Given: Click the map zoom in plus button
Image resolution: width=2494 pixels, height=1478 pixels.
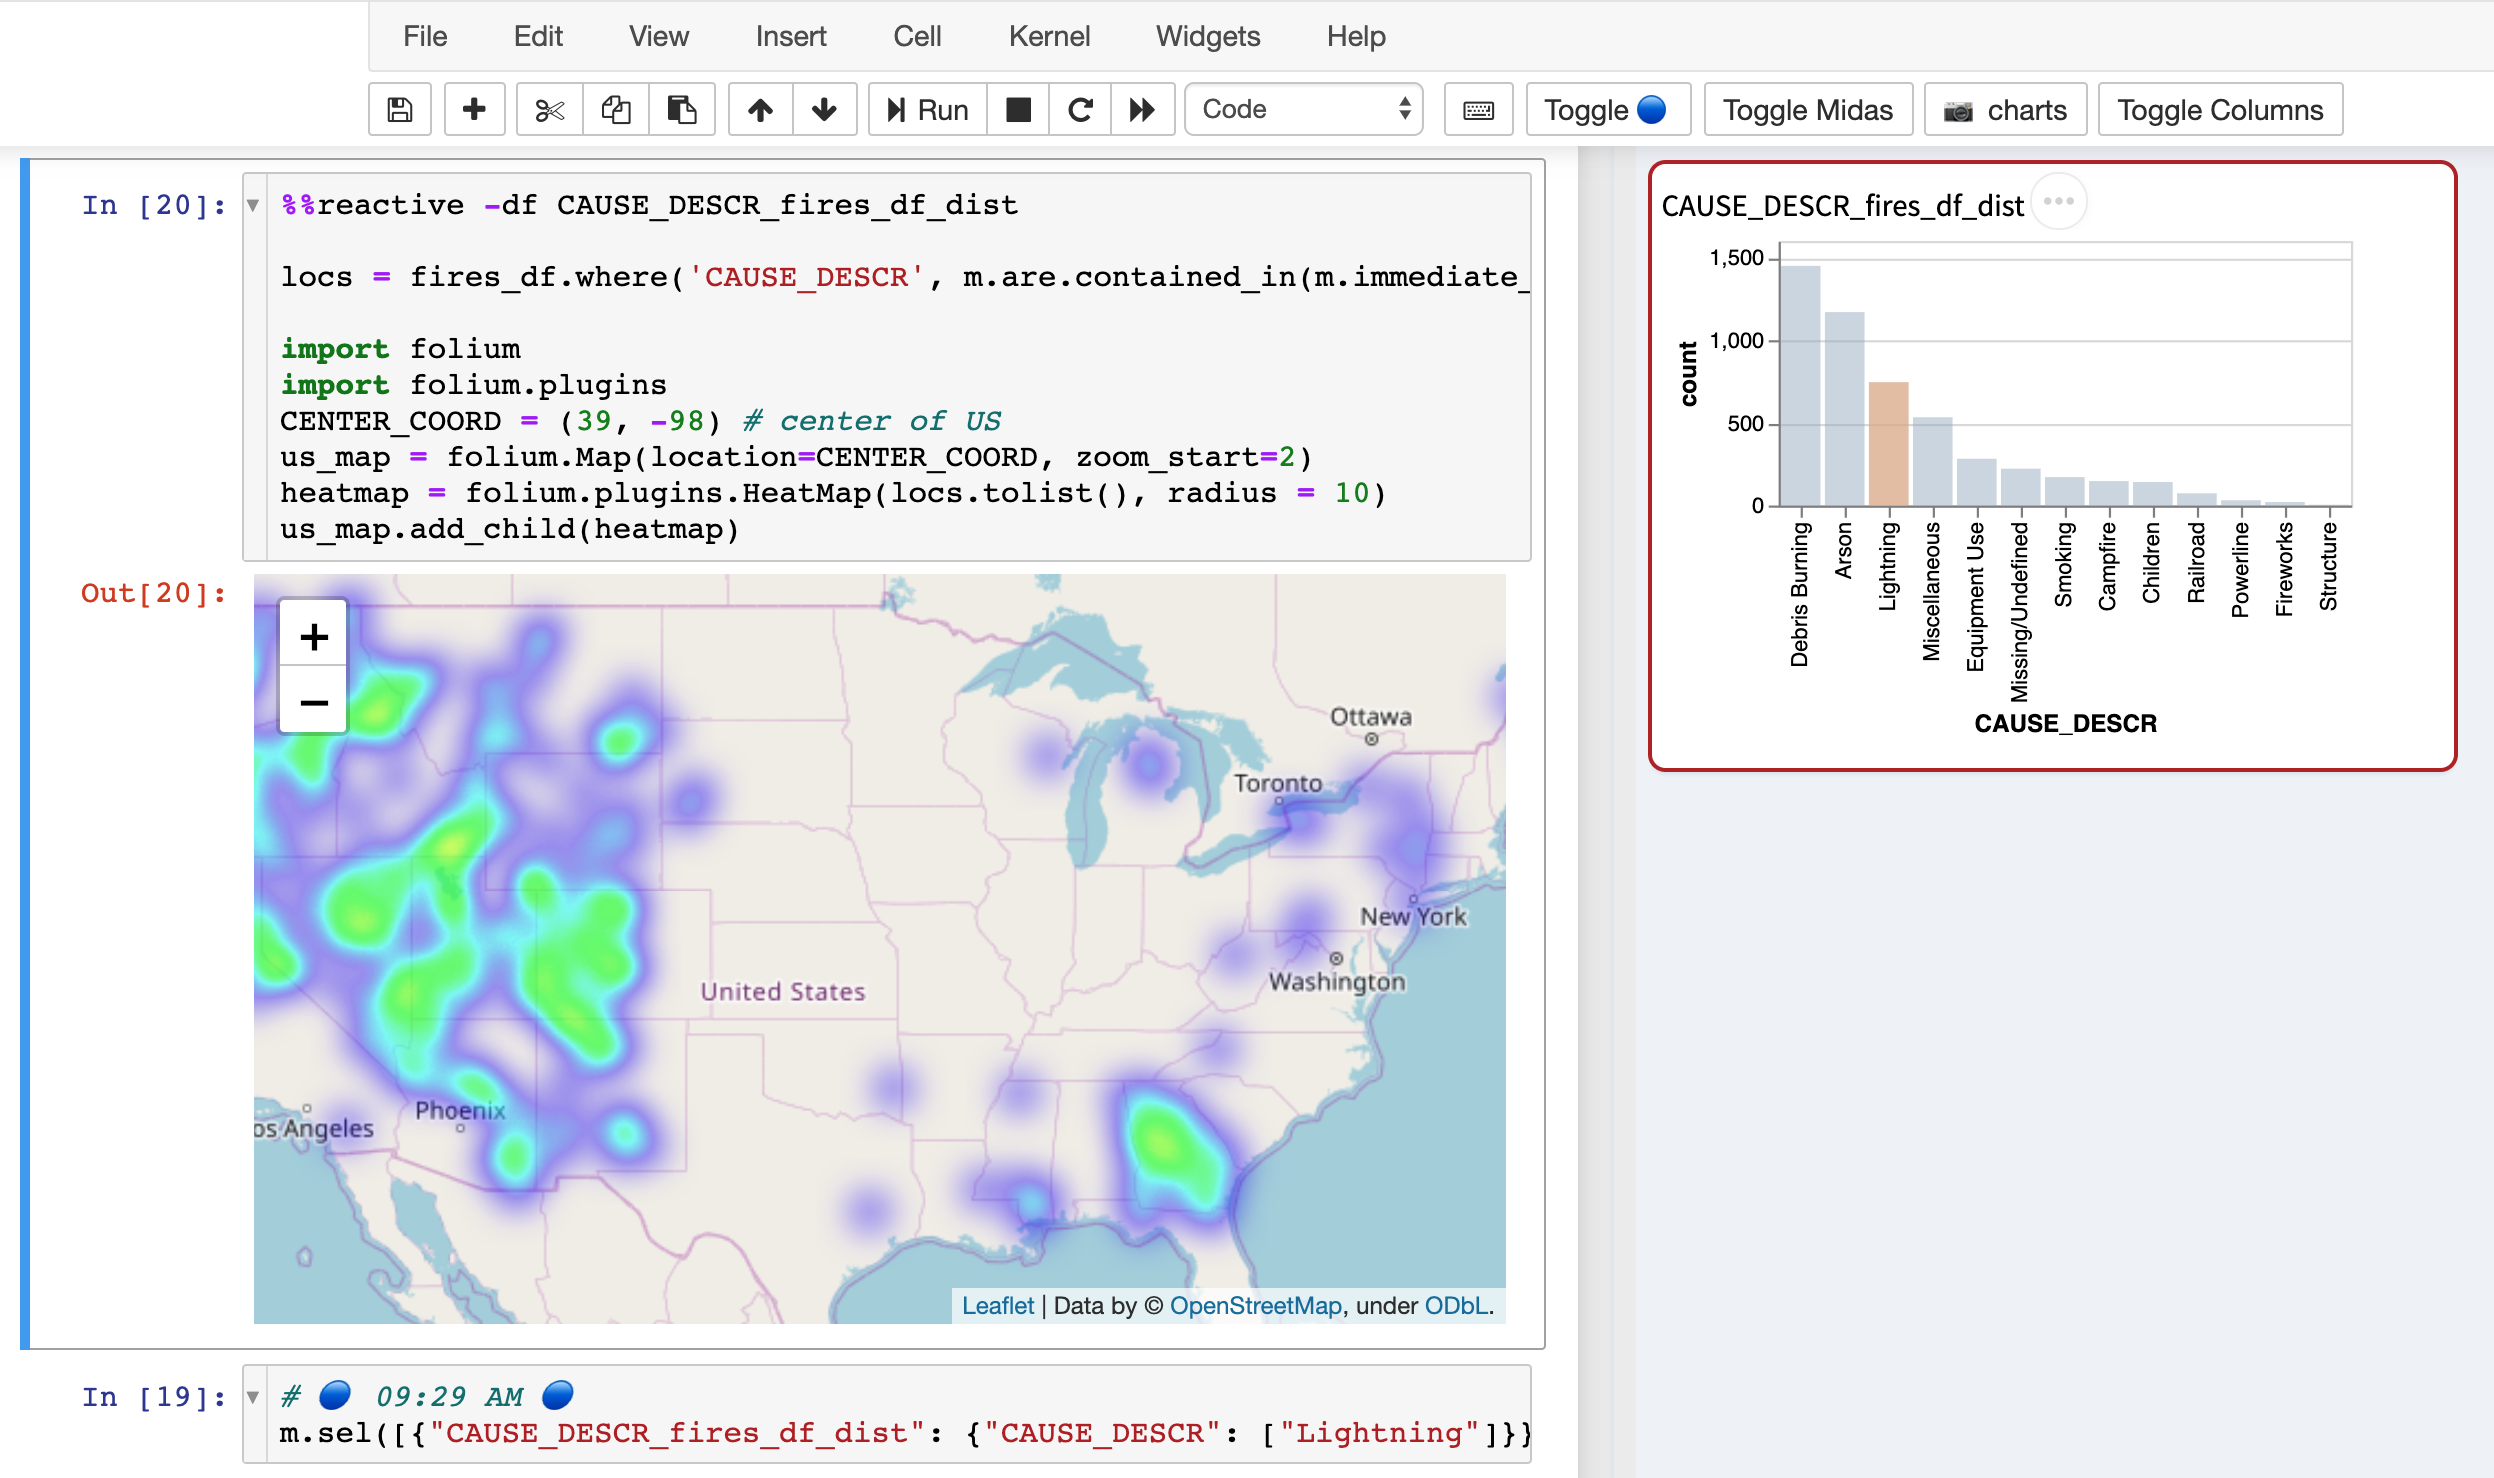Looking at the screenshot, I should pos(313,639).
